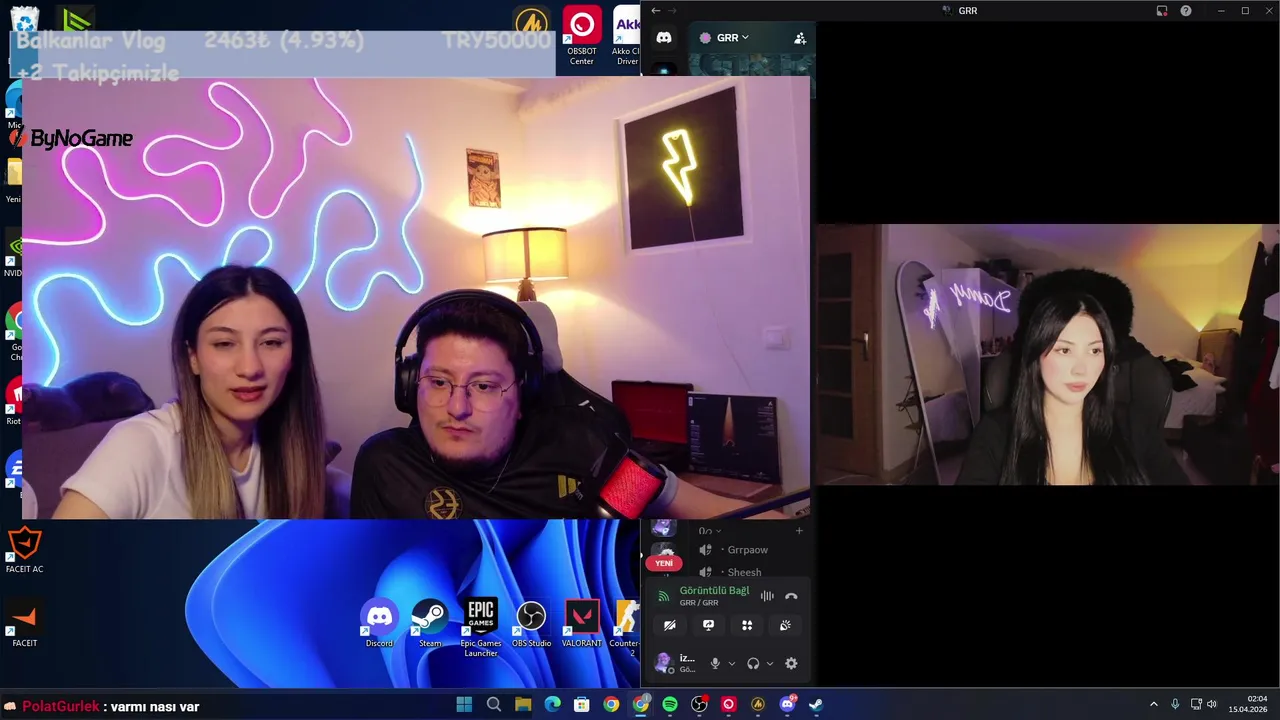Viewport: 1280px width, 720px height.
Task: Open Microsoft Edge from taskbar
Action: click(552, 704)
